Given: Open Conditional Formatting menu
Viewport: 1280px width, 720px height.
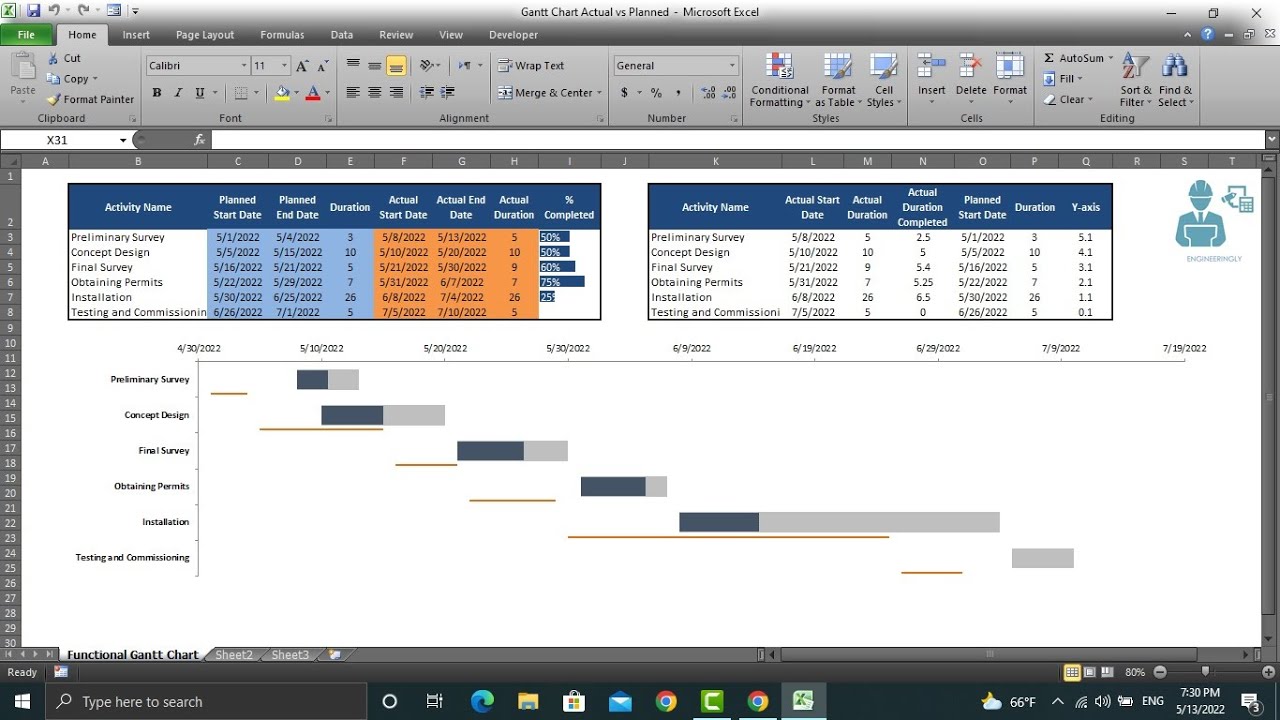Looking at the screenshot, I should click(780, 79).
